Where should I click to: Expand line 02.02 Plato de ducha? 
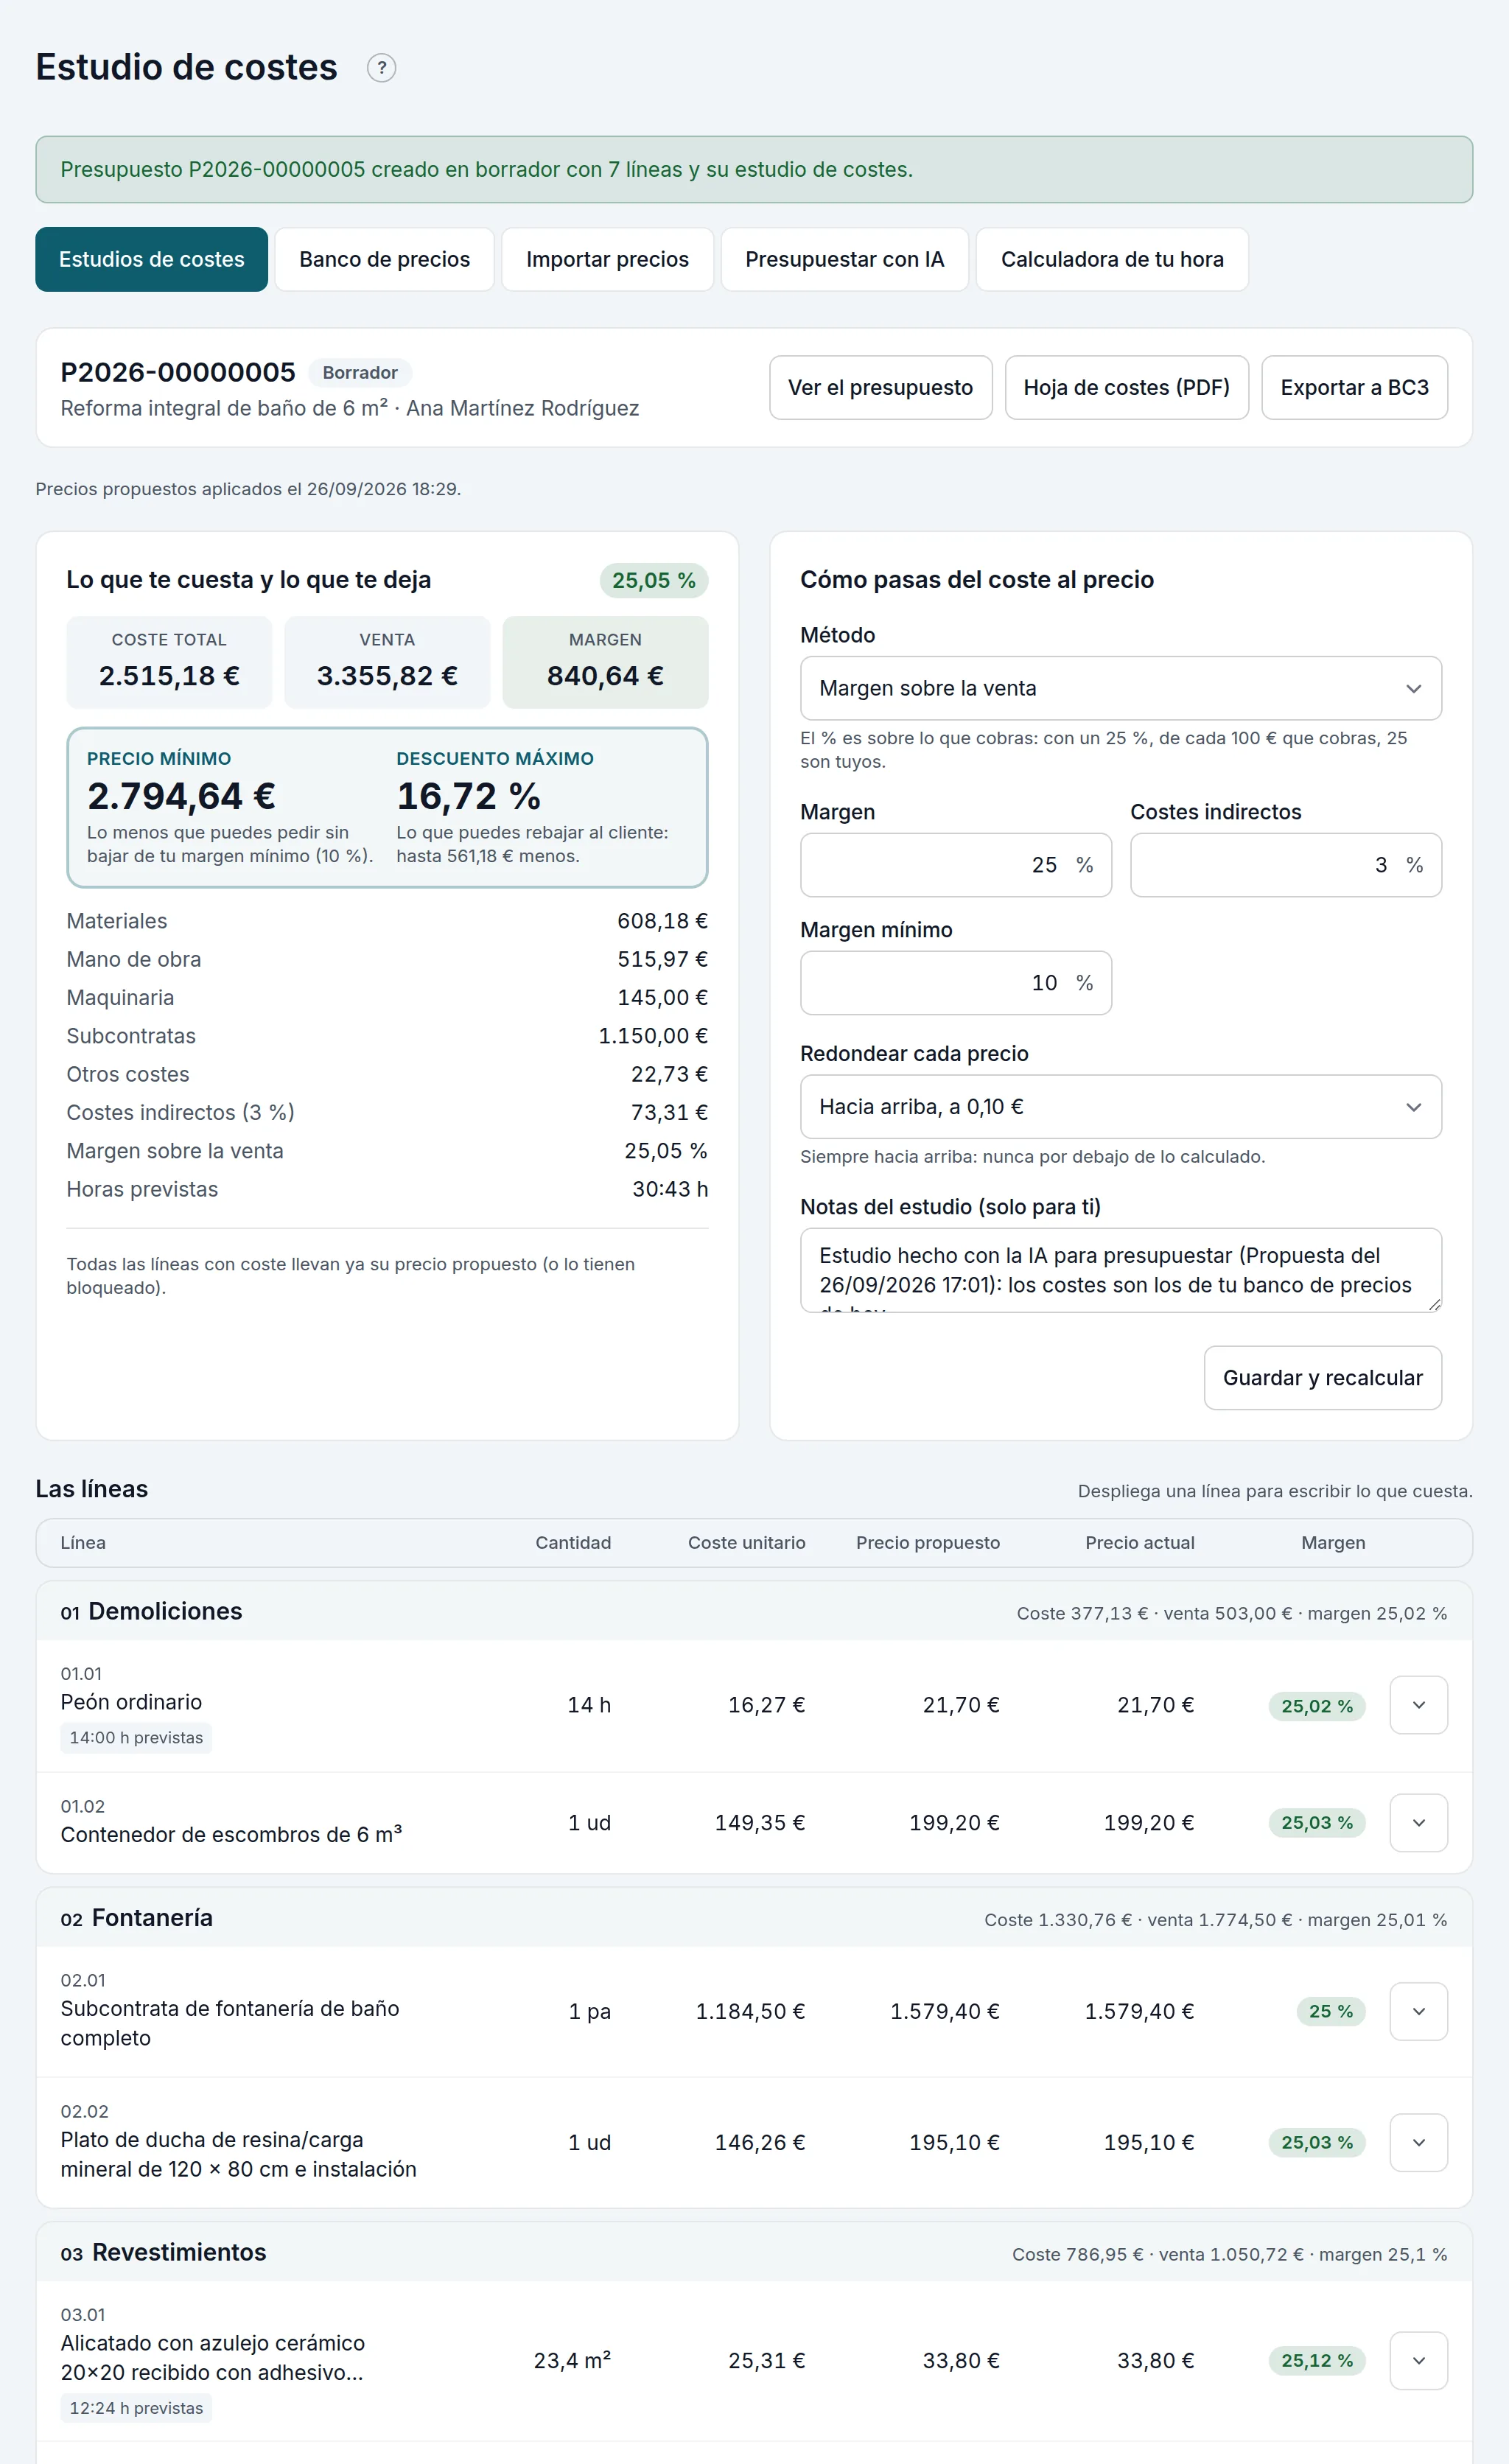pyautogui.click(x=1418, y=2142)
